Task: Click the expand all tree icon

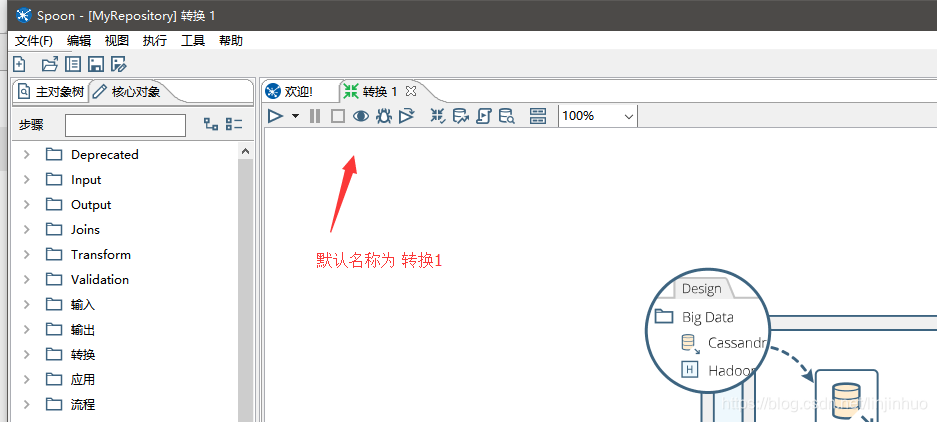Action: 211,124
